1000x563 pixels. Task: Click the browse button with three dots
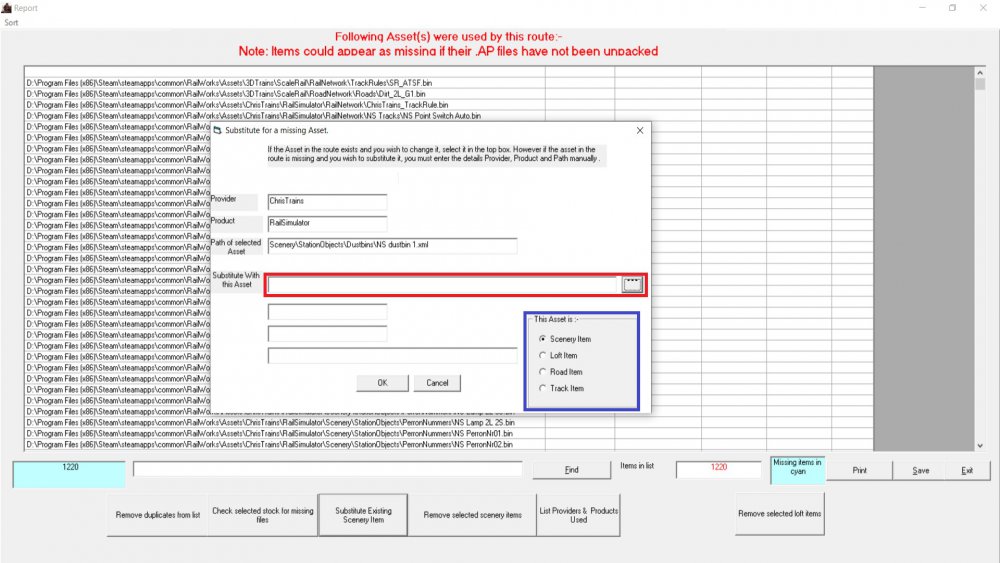631,285
